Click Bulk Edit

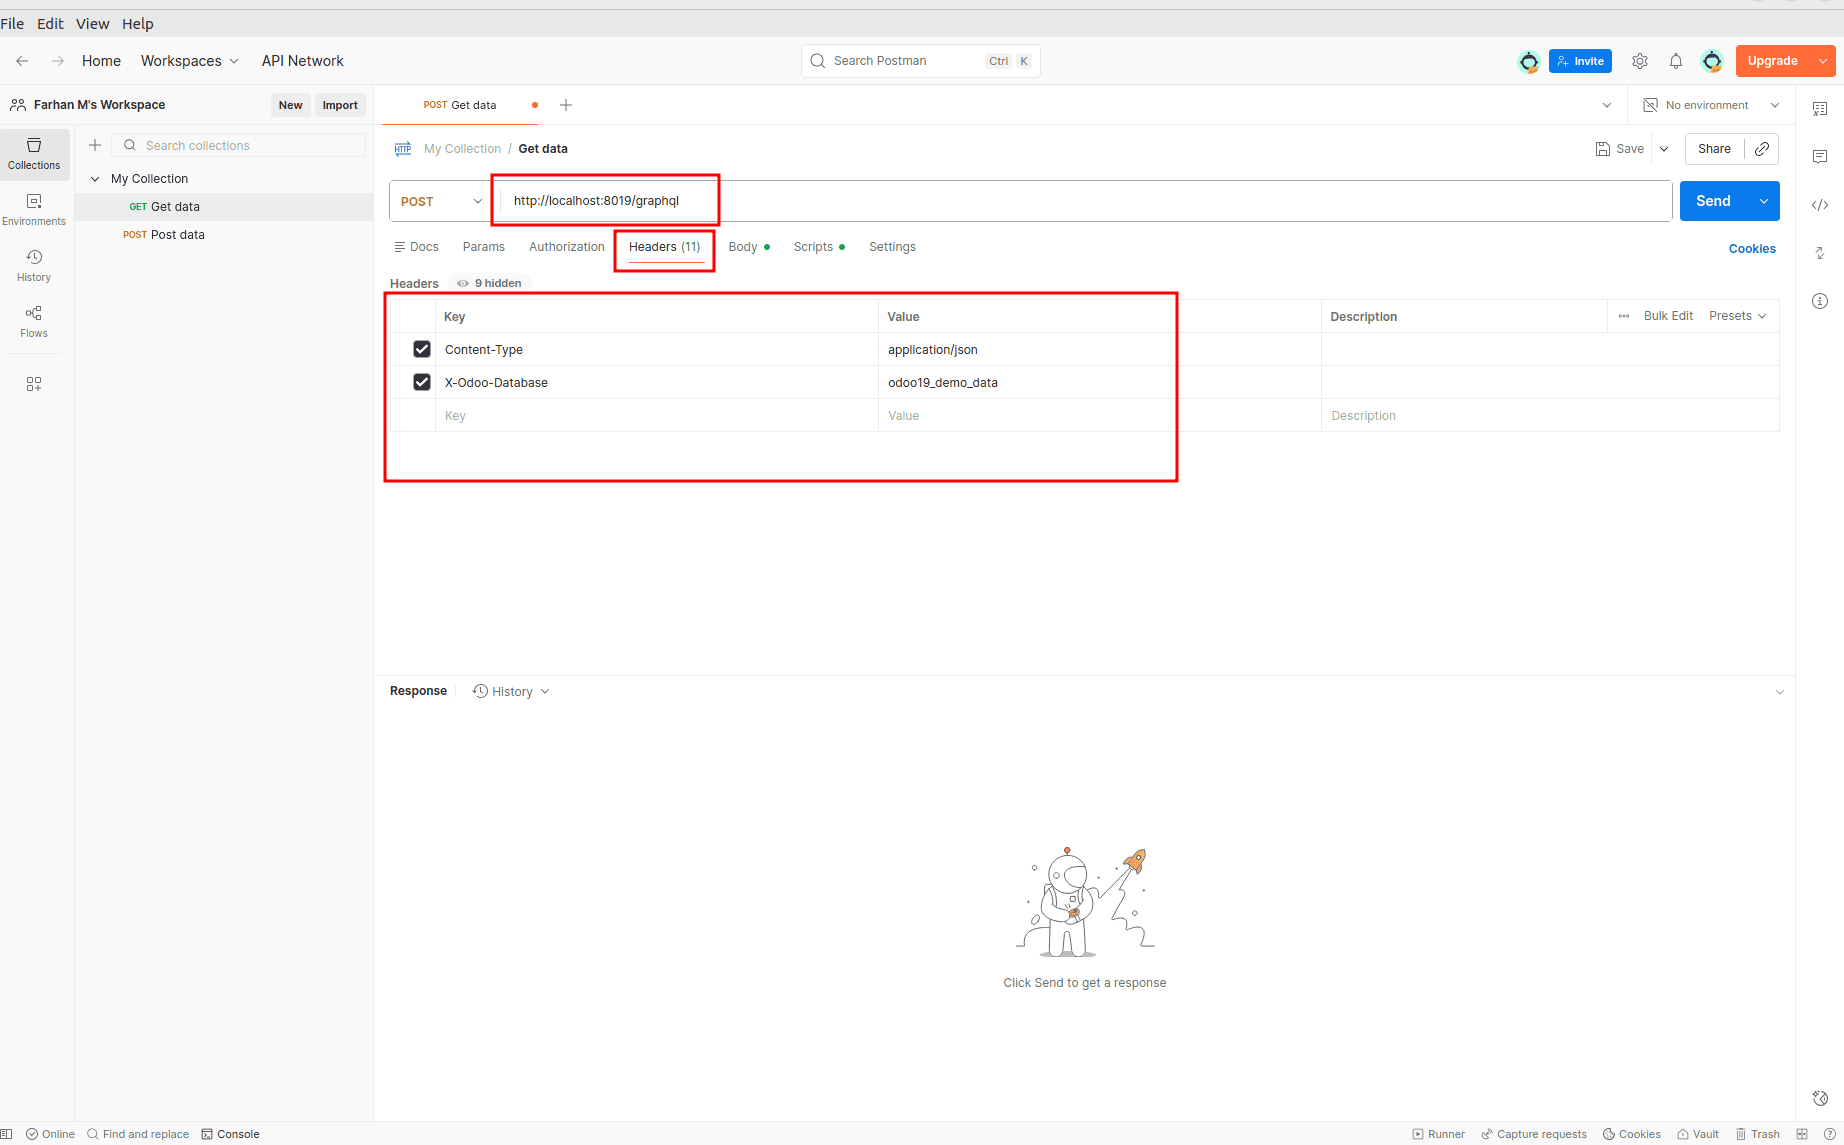click(1668, 316)
